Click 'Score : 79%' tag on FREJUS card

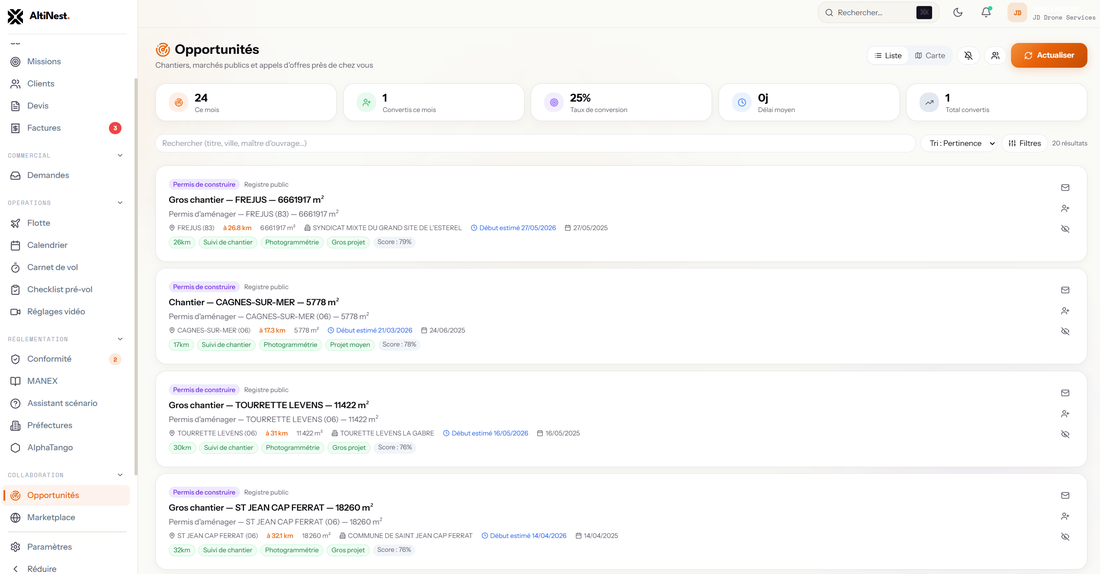click(x=394, y=242)
